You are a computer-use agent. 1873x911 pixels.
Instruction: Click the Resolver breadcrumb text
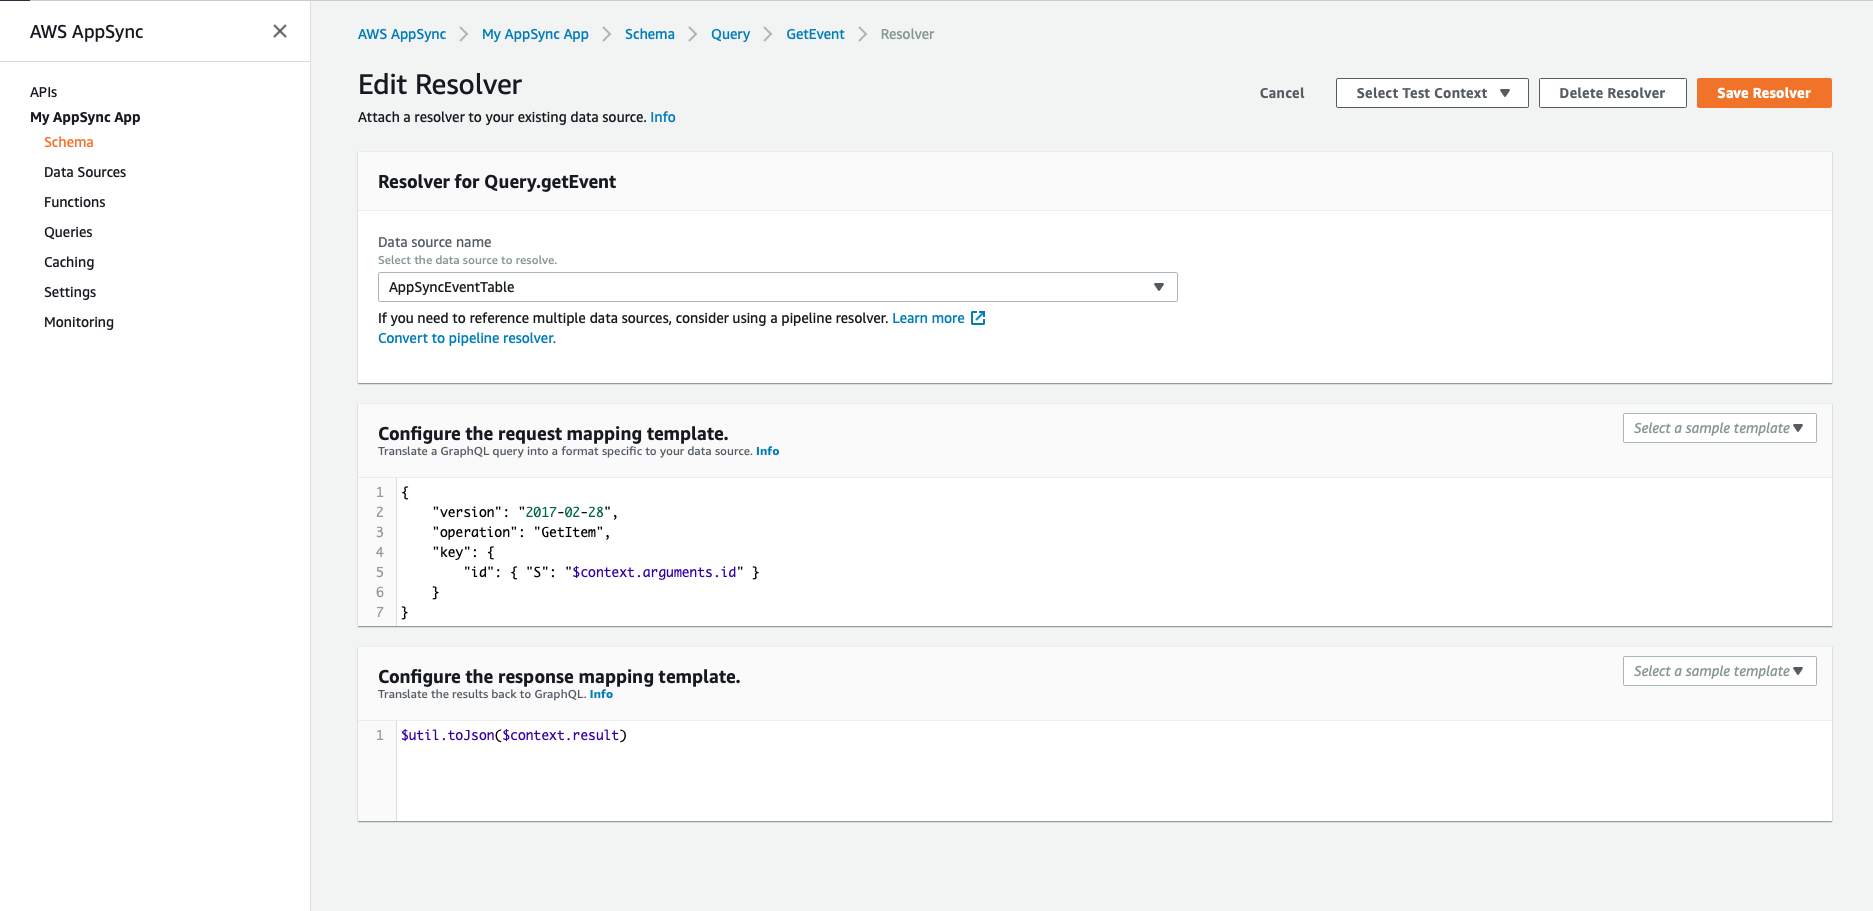[907, 34]
